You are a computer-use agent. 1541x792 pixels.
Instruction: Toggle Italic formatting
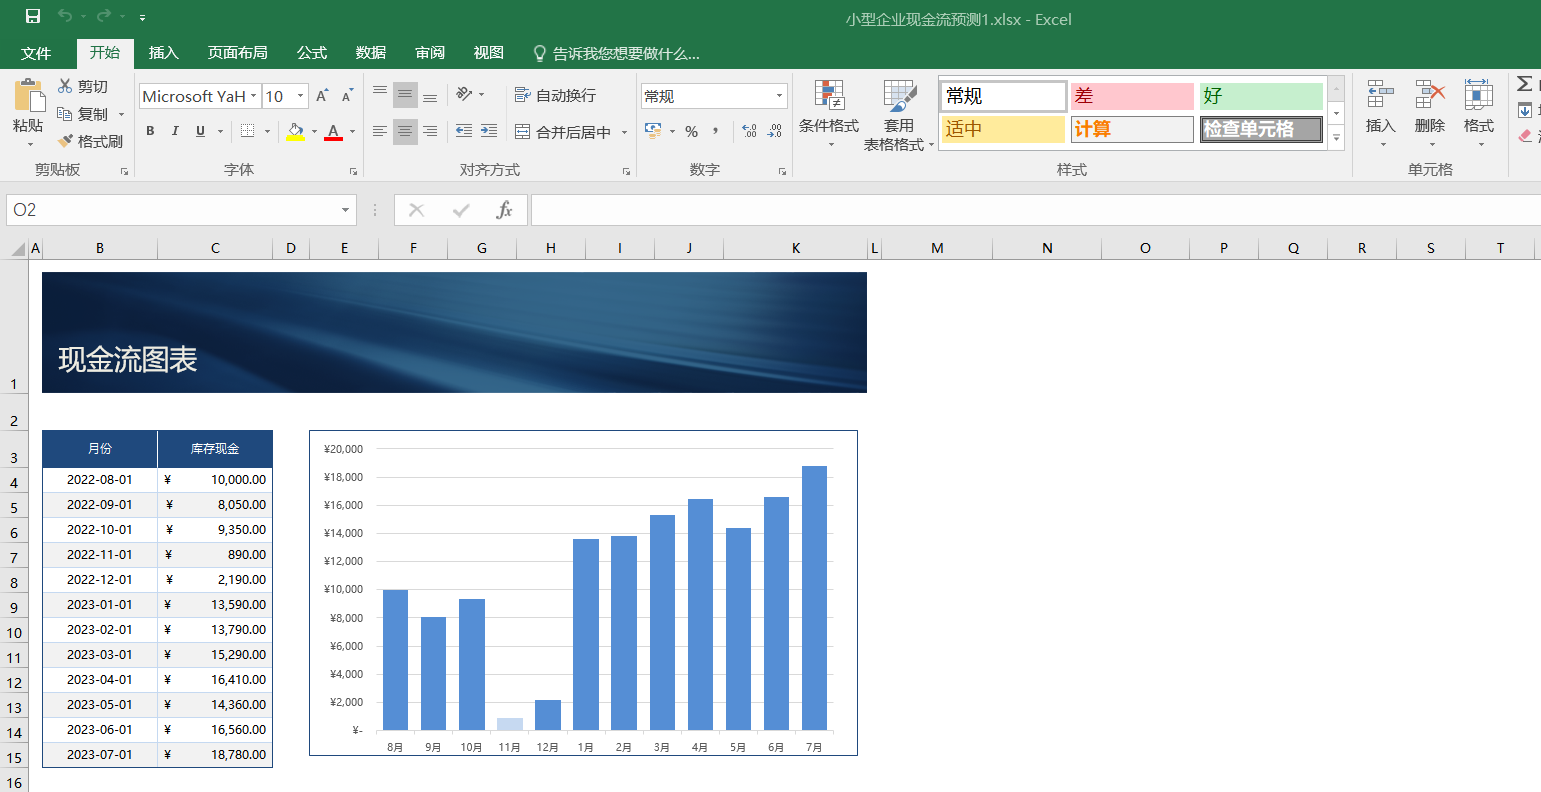175,131
